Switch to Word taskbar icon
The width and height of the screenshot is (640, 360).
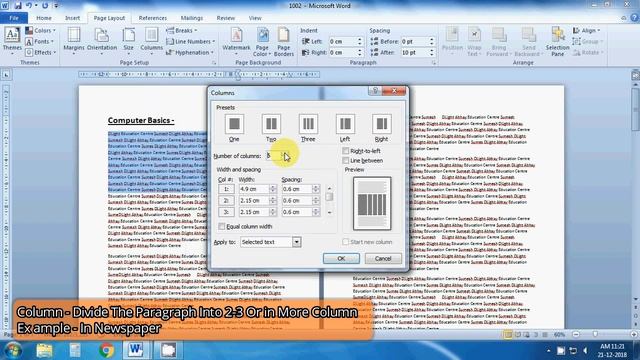pyautogui.click(x=136, y=350)
